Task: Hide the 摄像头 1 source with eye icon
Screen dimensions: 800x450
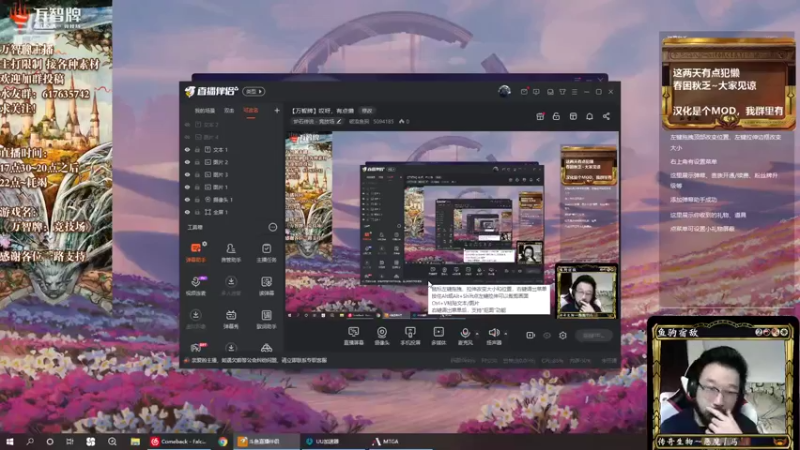Action: pyautogui.click(x=187, y=199)
